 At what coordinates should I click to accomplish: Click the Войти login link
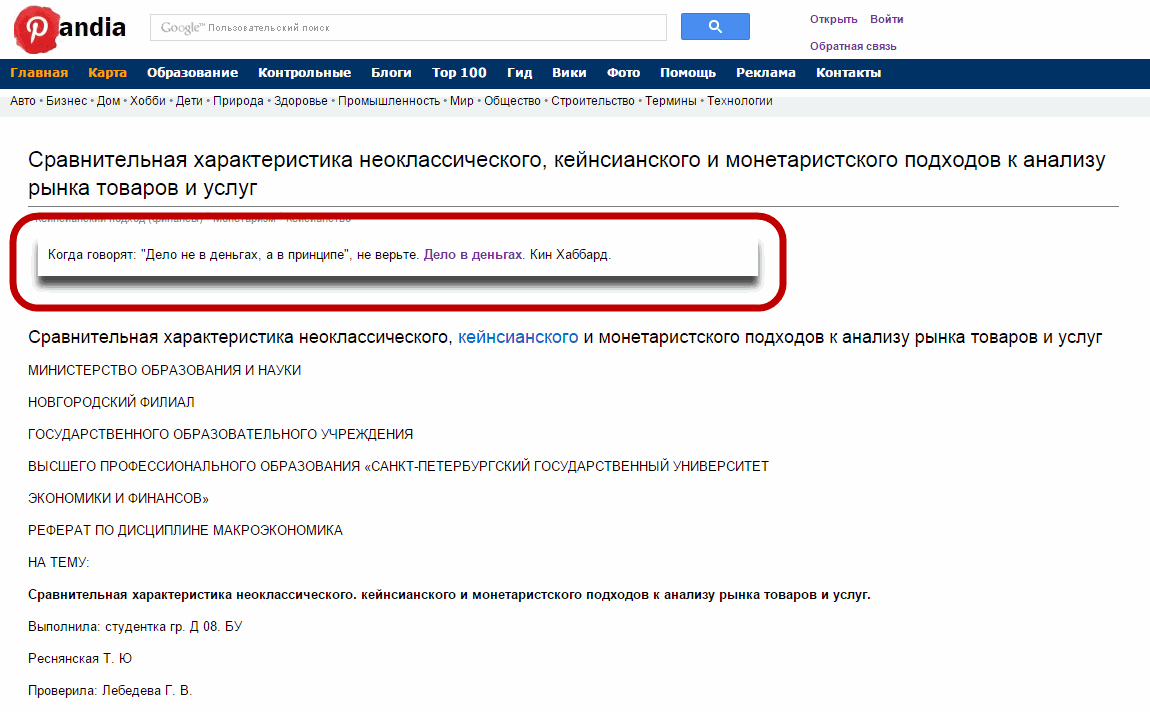coord(886,19)
